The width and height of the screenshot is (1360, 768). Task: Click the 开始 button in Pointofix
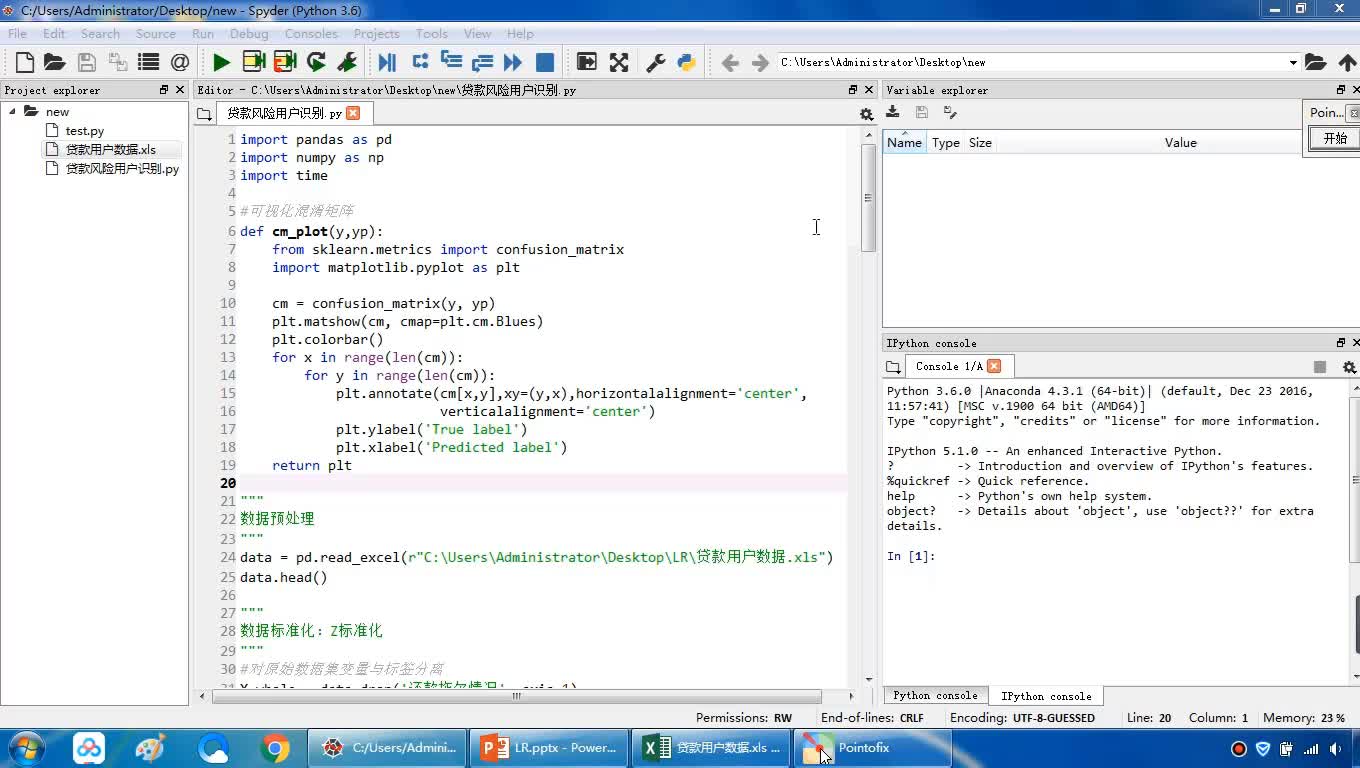(x=1335, y=139)
